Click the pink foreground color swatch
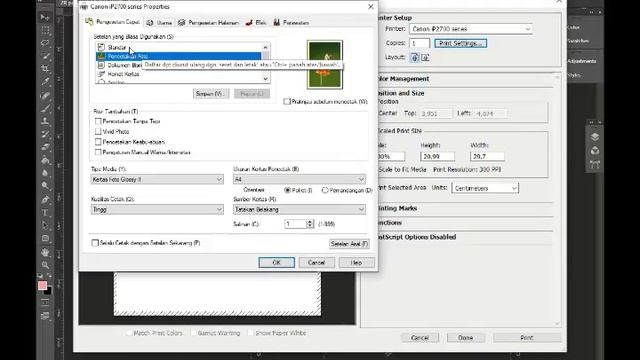This screenshot has width=640, height=360. click(x=42, y=285)
